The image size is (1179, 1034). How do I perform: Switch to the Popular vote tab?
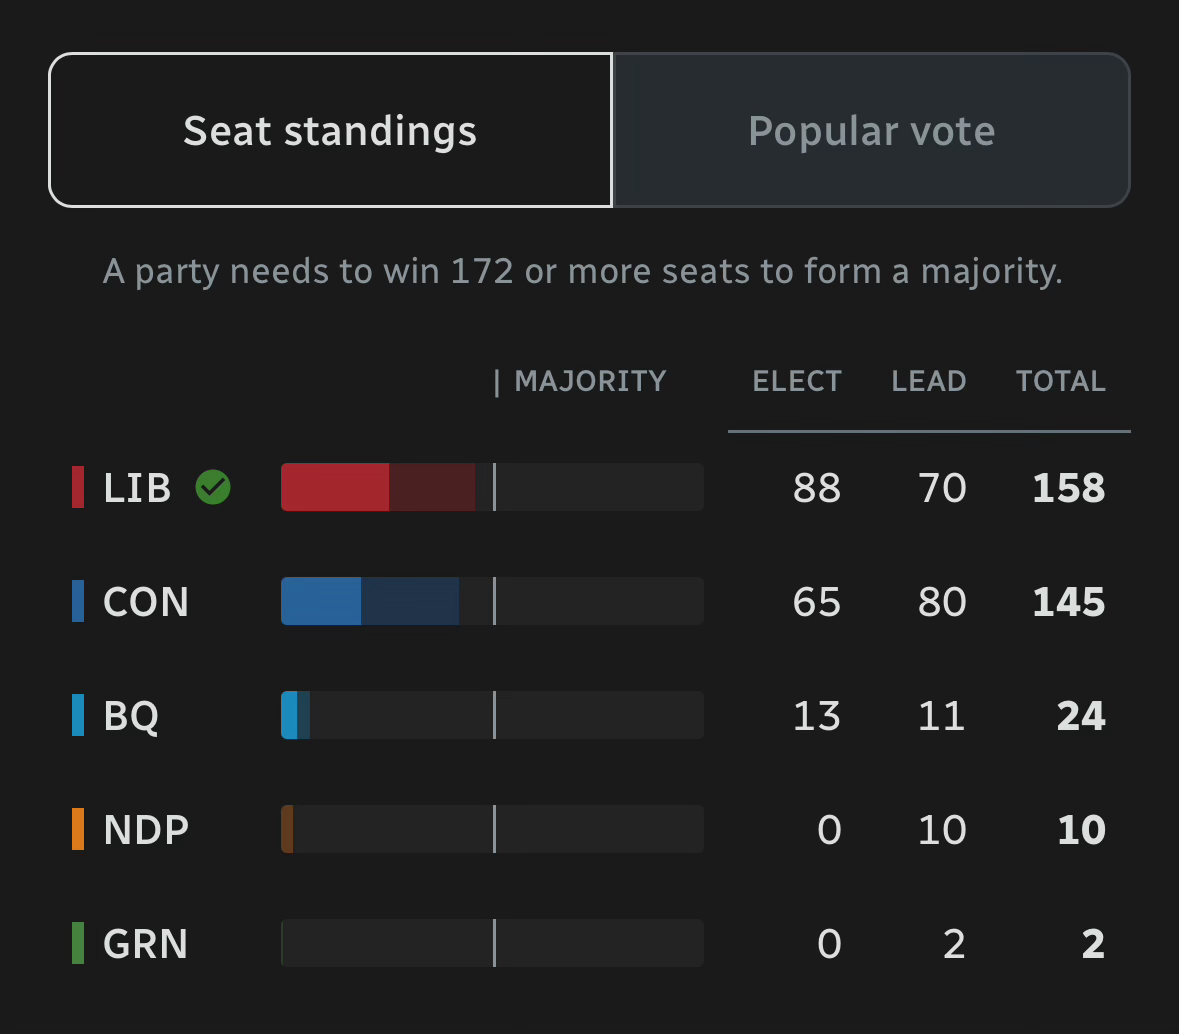click(x=871, y=131)
